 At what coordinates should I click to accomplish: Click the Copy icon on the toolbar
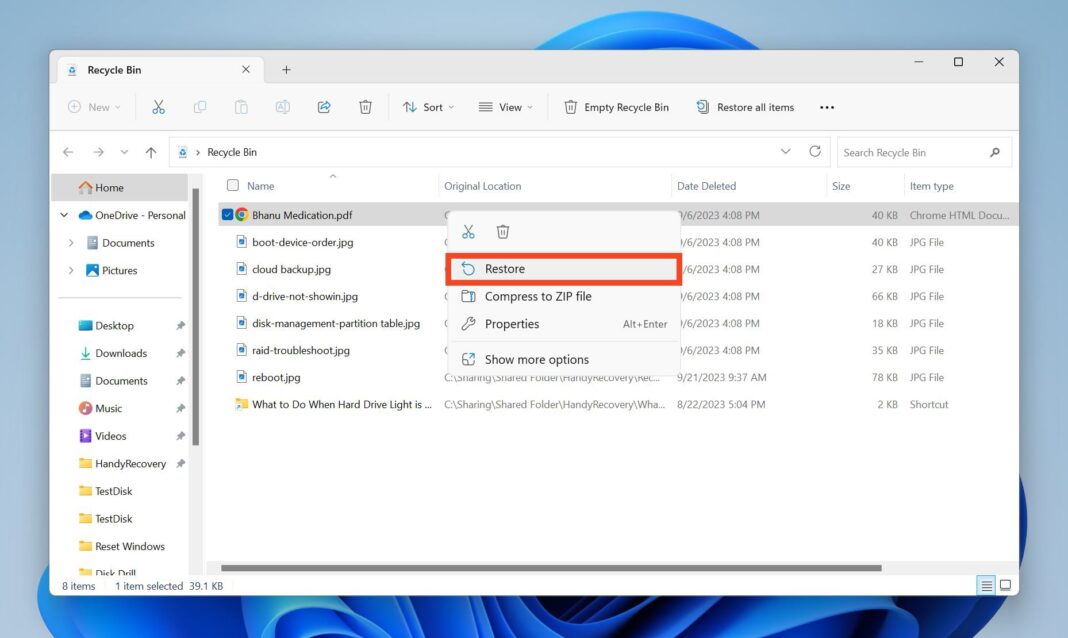coord(200,106)
